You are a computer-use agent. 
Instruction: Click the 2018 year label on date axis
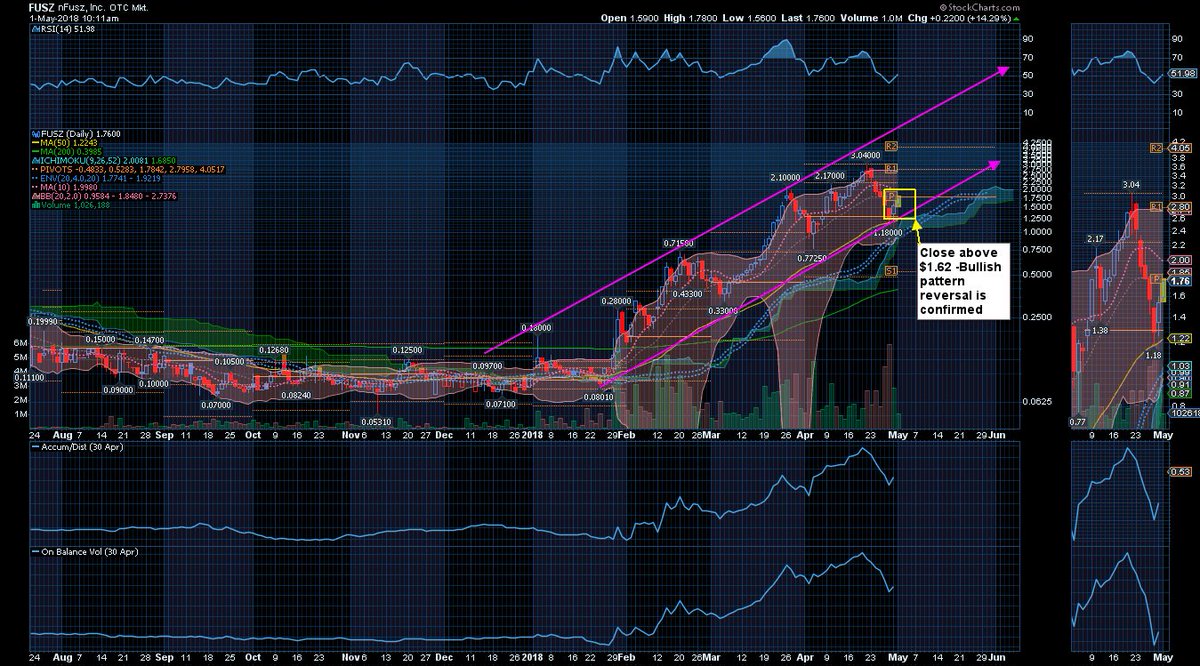coord(530,435)
